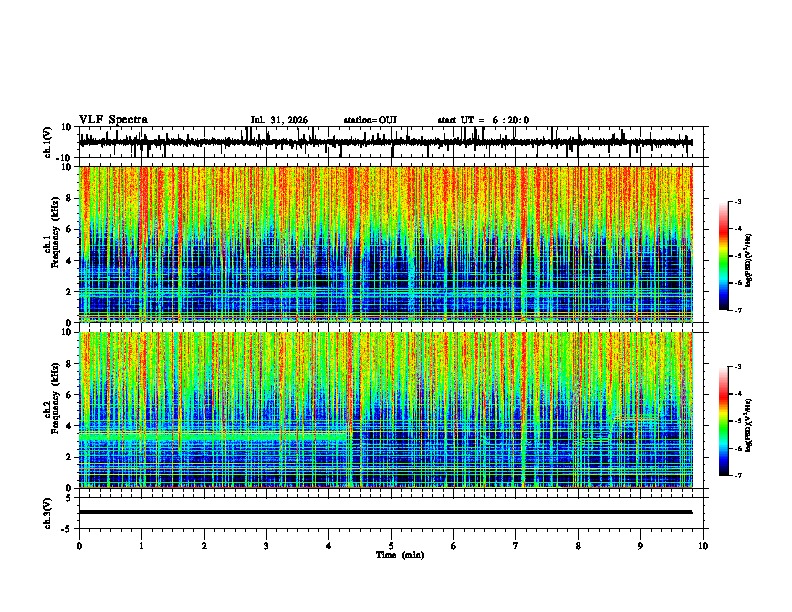Viewport: 792px width, 612px height.
Task: Click the time axis tick label "3"
Action: [x=266, y=546]
